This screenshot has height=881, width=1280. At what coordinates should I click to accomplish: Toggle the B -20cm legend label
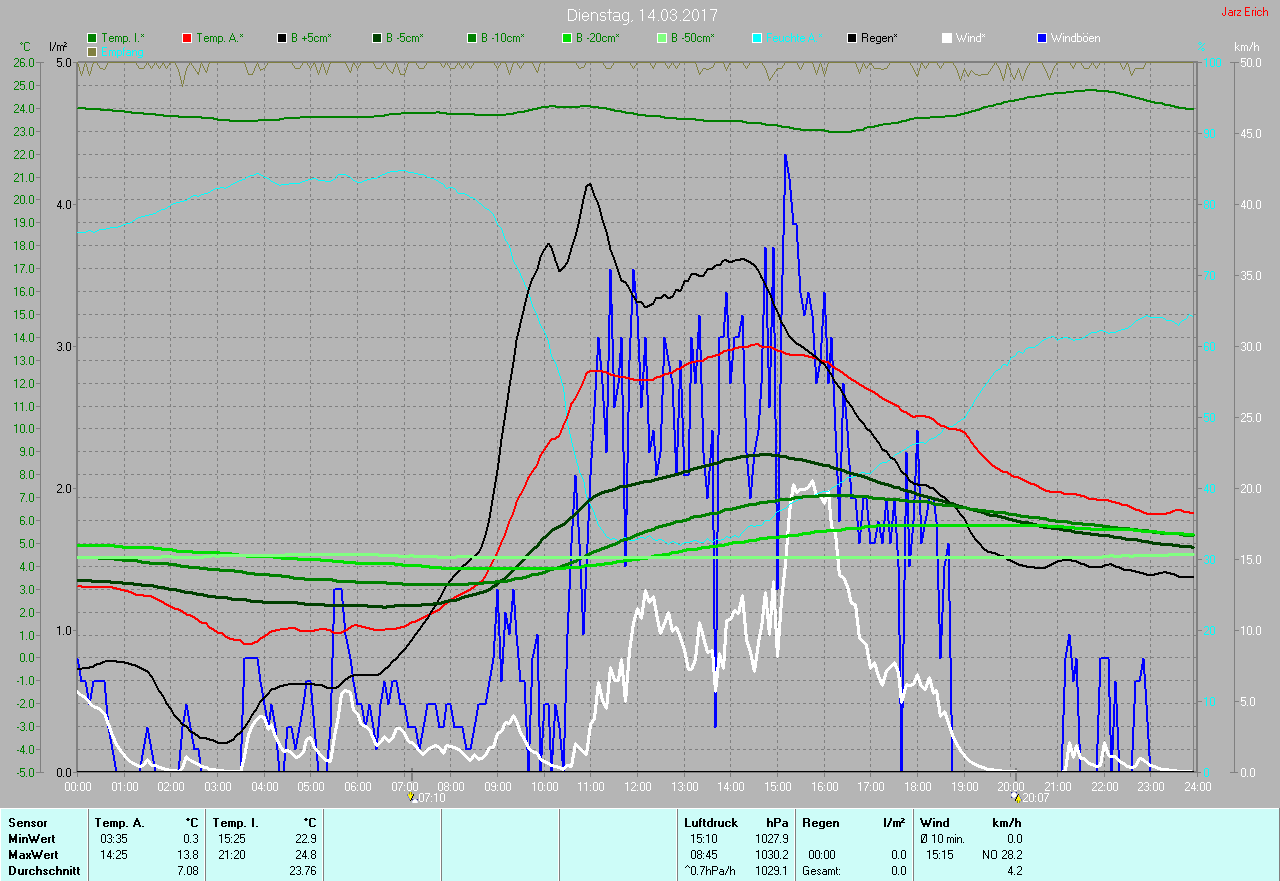[597, 38]
